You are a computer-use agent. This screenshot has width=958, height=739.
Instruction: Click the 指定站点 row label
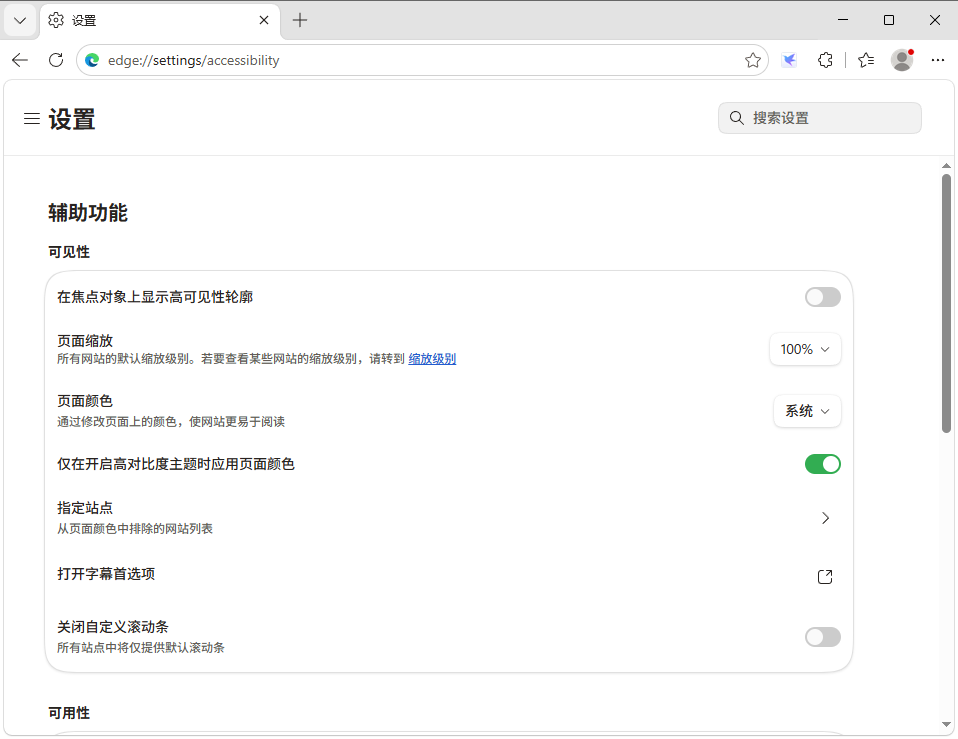85,508
